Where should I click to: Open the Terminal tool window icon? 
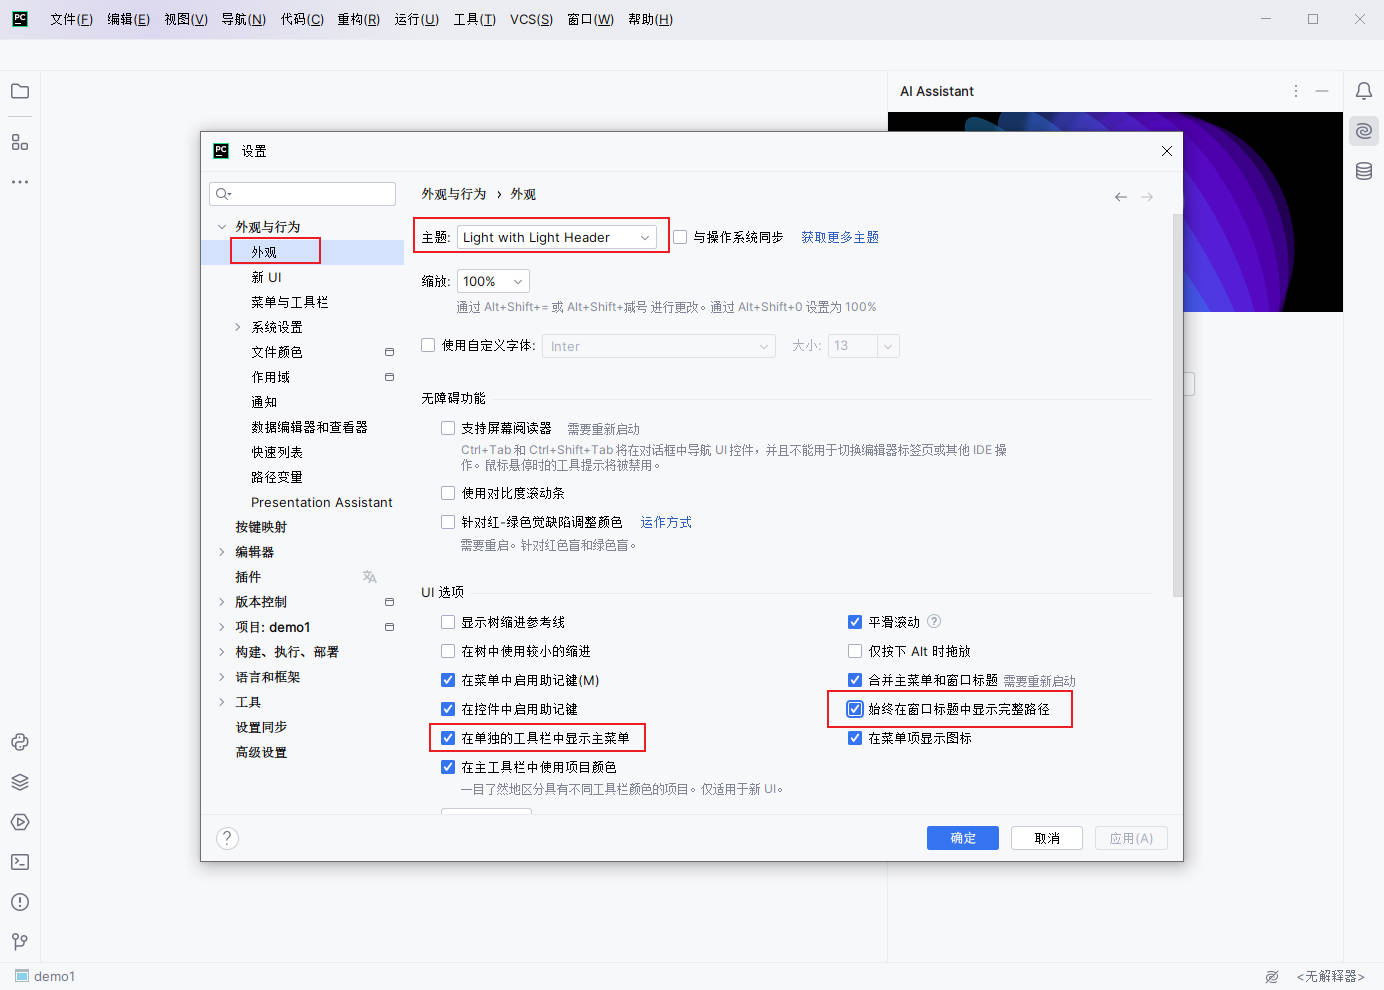pos(20,862)
